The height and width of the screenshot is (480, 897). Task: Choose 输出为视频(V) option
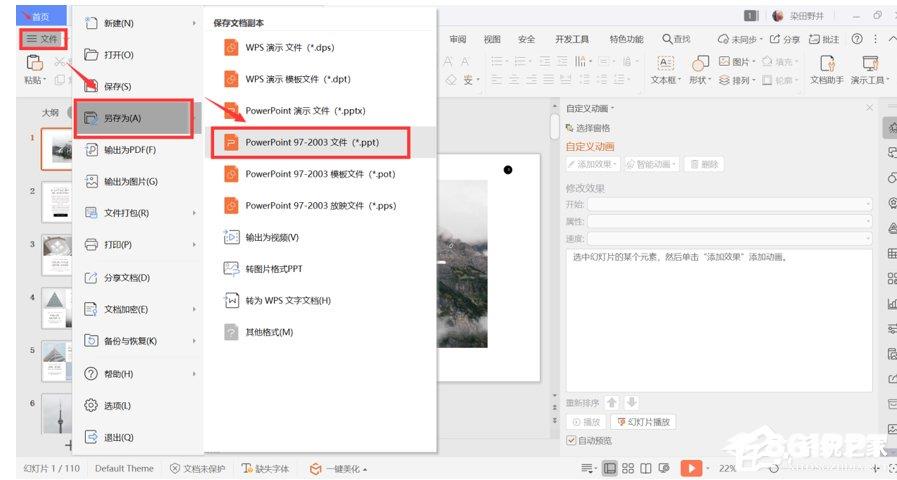pyautogui.click(x=320, y=237)
